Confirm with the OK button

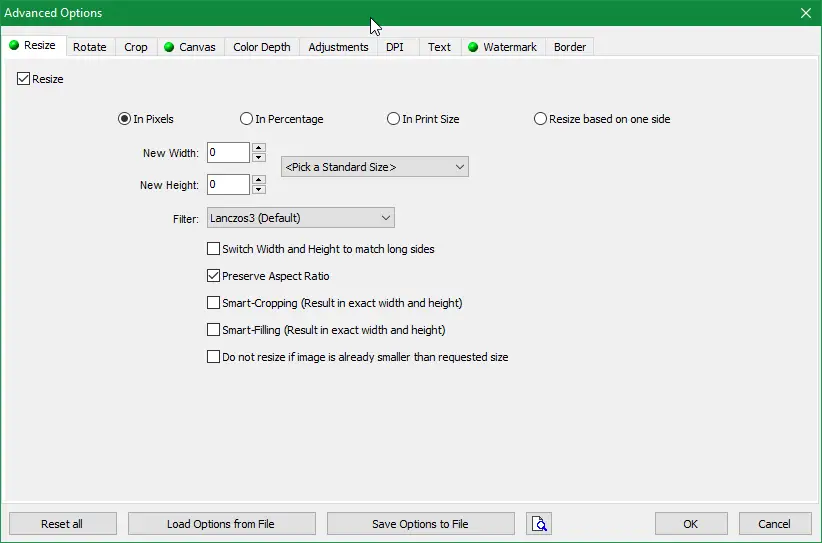pyautogui.click(x=691, y=524)
